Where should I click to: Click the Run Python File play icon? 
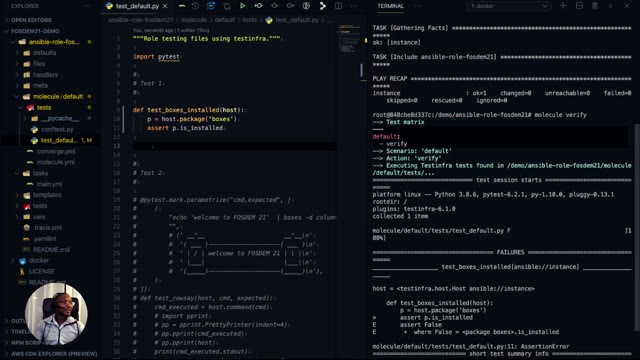coord(242,6)
